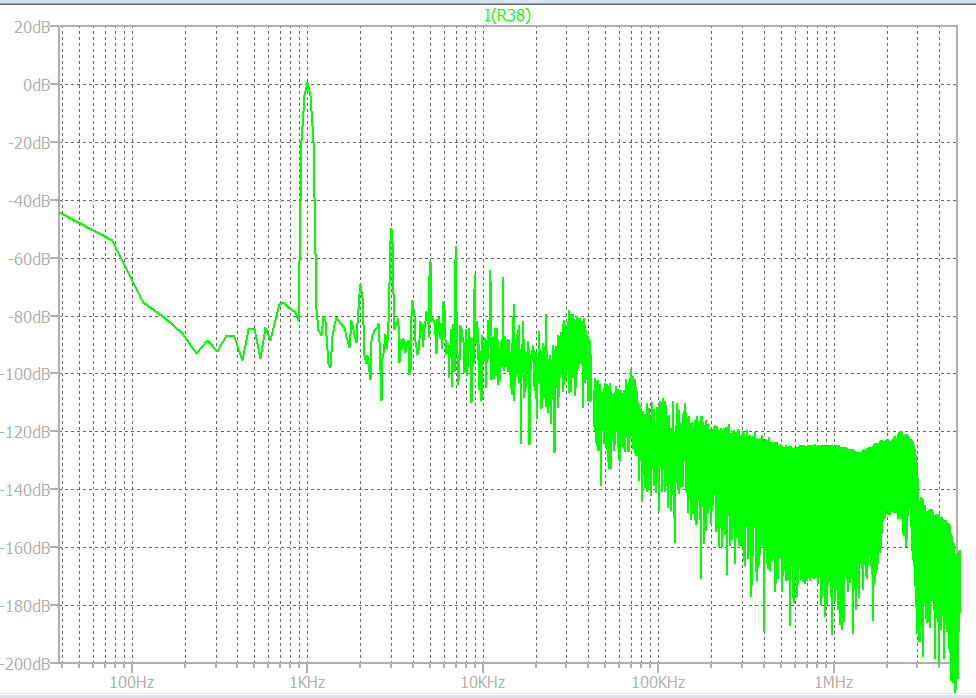Click the -200dB axis label
This screenshot has height=698, width=976.
[x=26, y=664]
